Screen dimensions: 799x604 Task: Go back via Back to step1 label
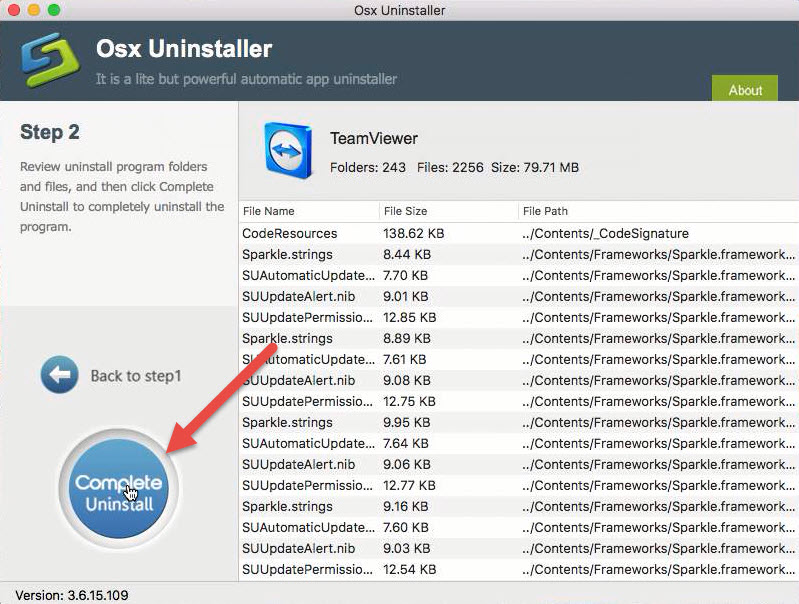[136, 376]
